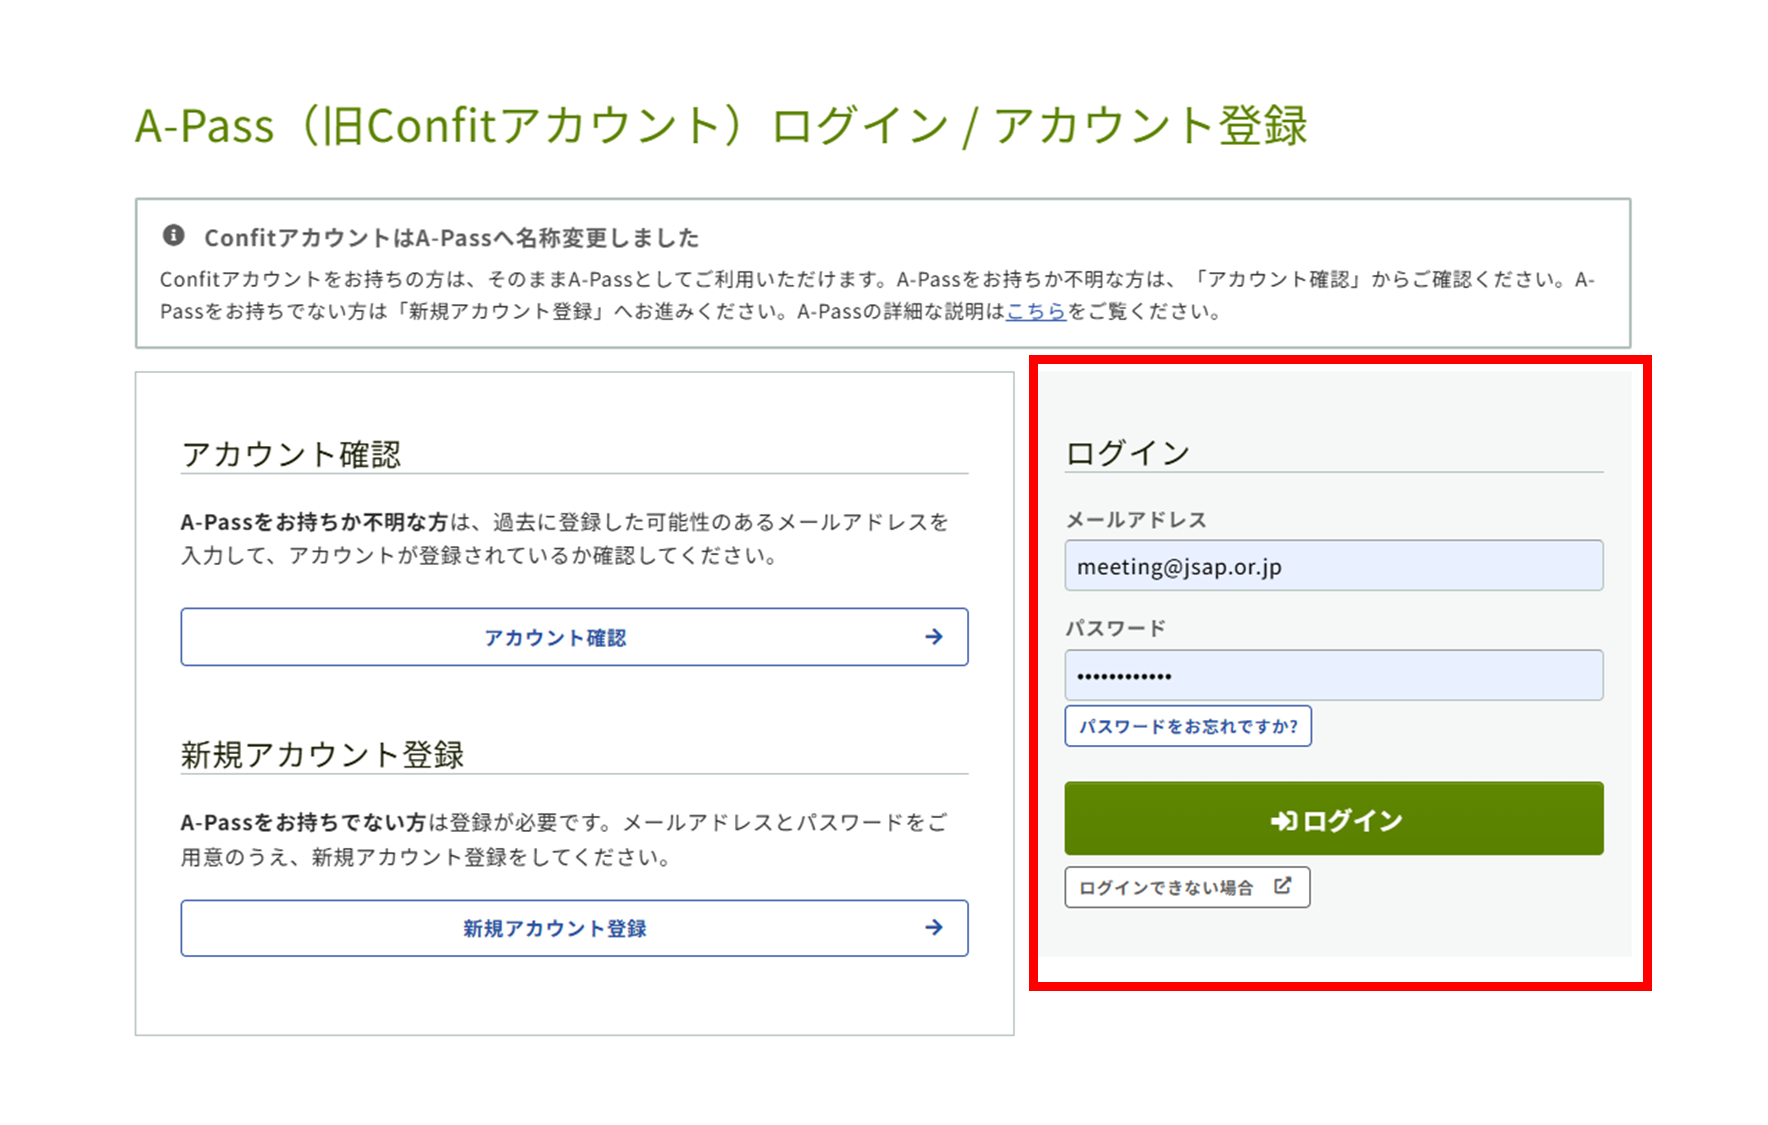Click the arrow icon on アカウント確認 button
The image size is (1768, 1125).
[933, 637]
